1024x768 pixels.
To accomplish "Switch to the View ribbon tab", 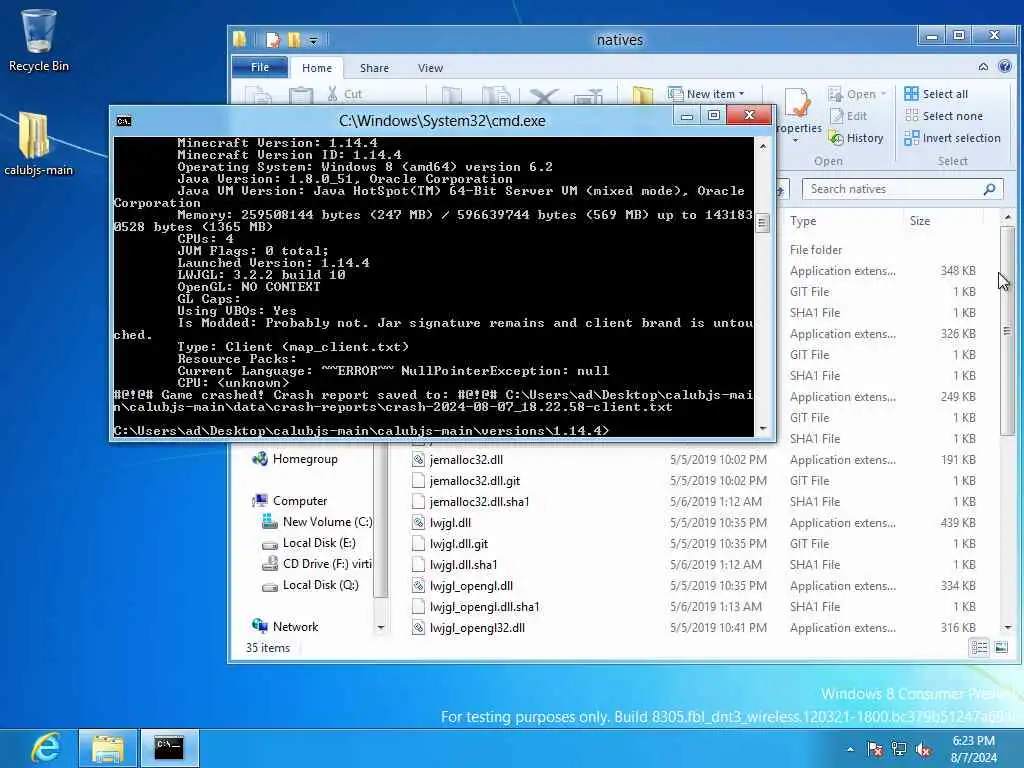I will click(x=430, y=67).
